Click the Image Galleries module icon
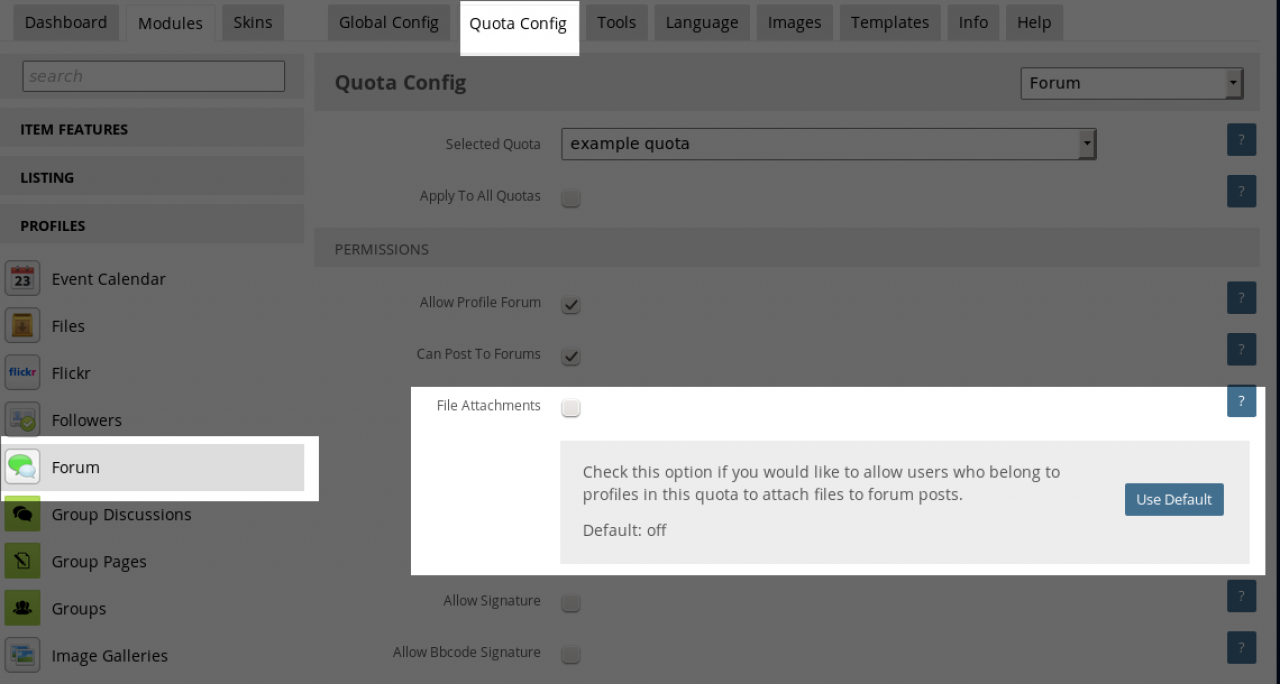Viewport: 1280px width, 684px height. pyautogui.click(x=23, y=655)
